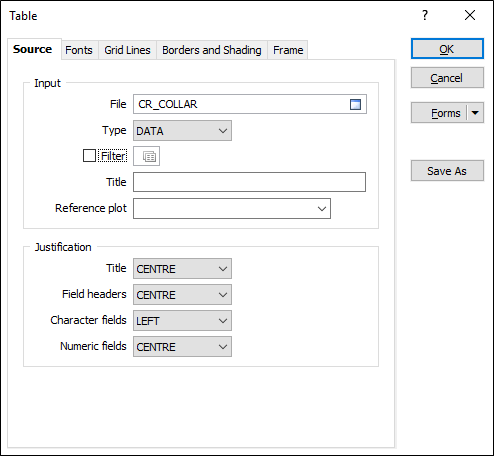Click the Save As button
494x456 pixels.
447,171
